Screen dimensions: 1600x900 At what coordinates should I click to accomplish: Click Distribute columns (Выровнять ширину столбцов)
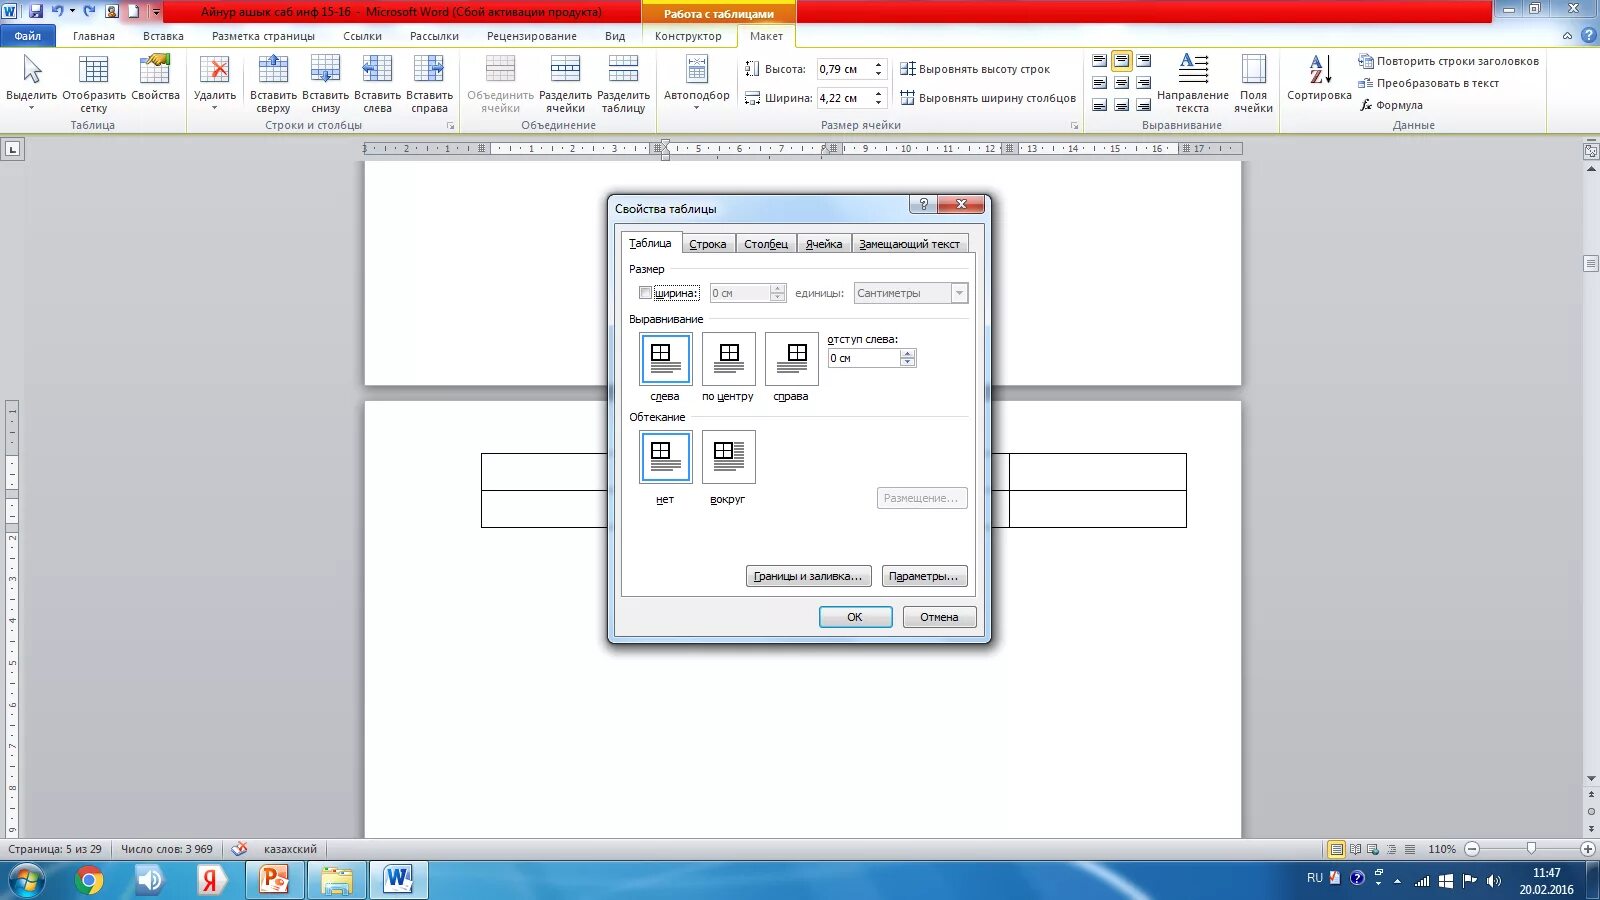click(x=988, y=98)
